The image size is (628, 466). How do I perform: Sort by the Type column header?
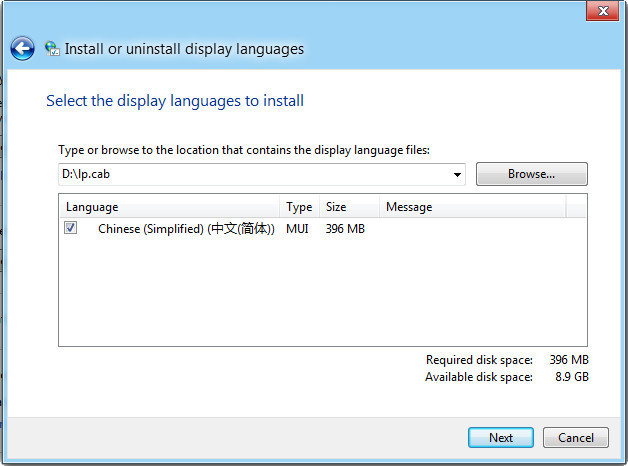(299, 207)
